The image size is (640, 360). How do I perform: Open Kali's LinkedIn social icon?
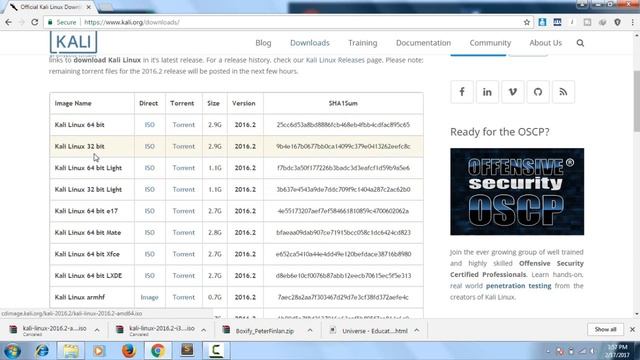[487, 92]
